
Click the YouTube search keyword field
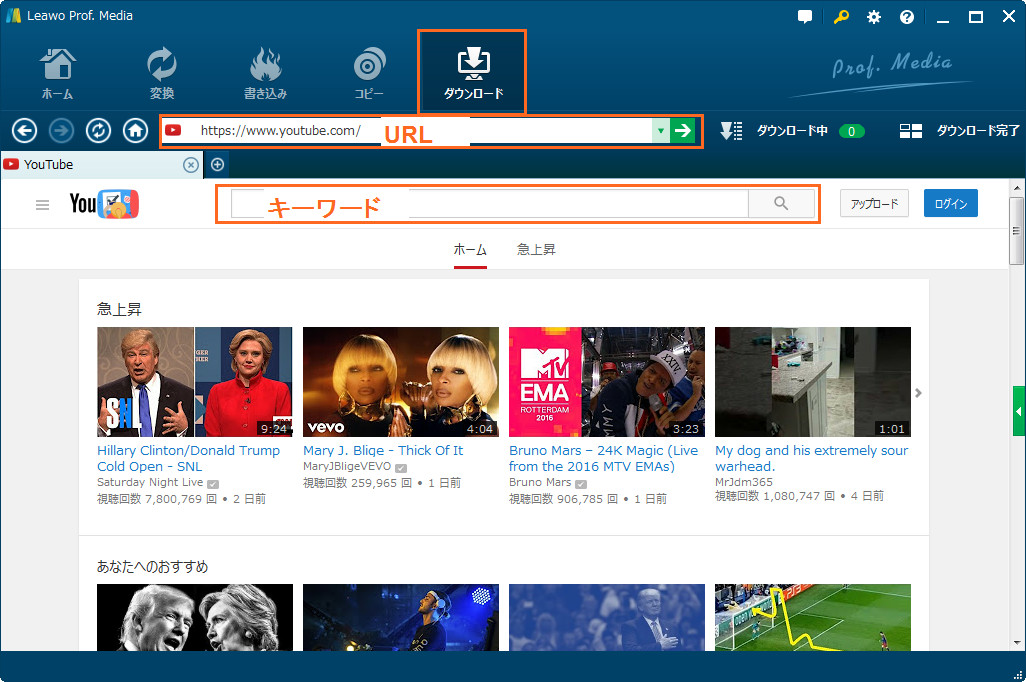click(x=489, y=204)
